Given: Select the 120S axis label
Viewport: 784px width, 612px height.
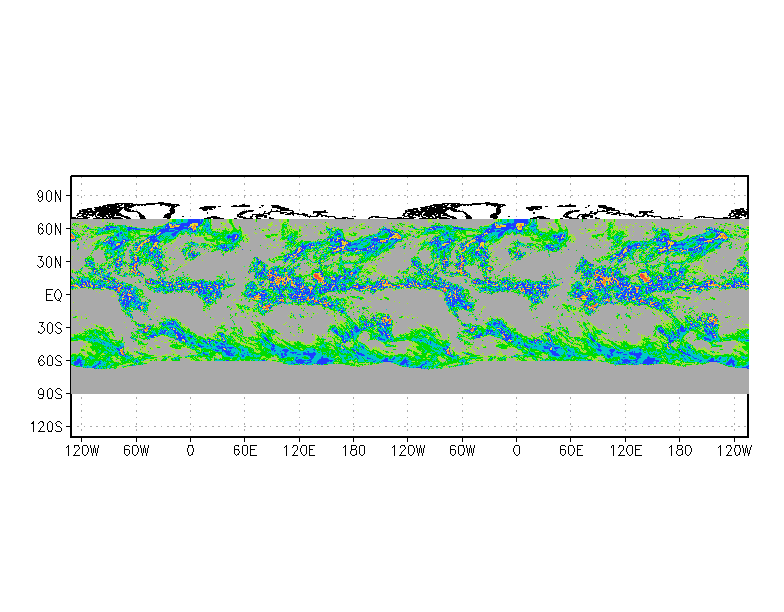Looking at the screenshot, I should pos(46,427).
